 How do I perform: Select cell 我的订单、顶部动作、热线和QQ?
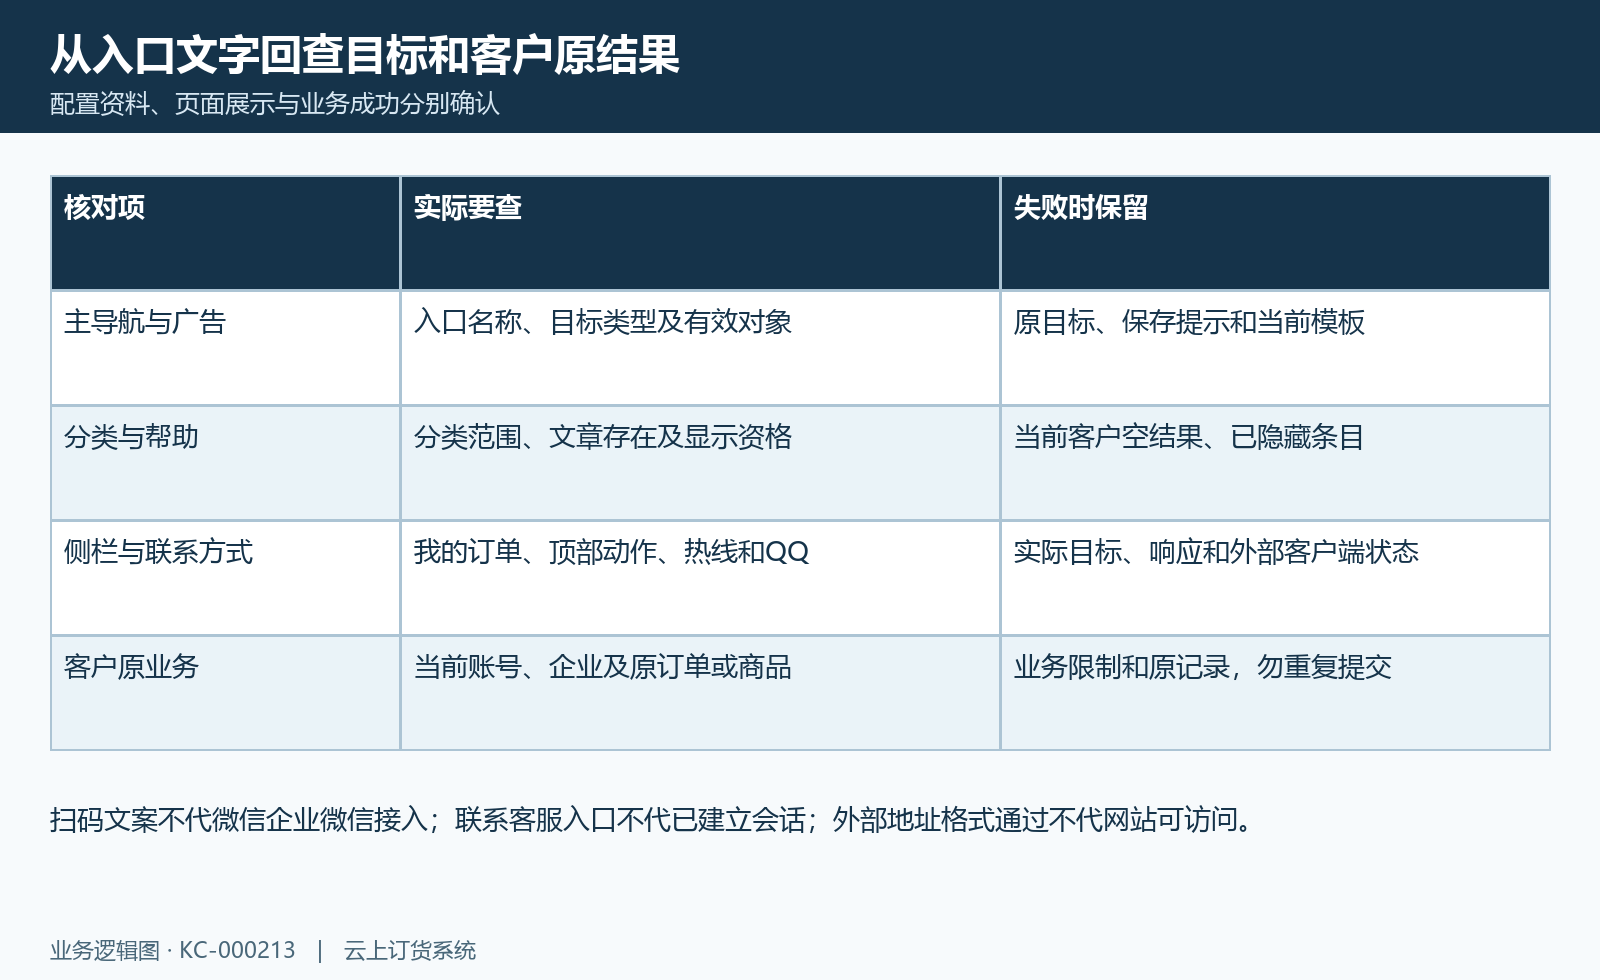click(x=700, y=578)
